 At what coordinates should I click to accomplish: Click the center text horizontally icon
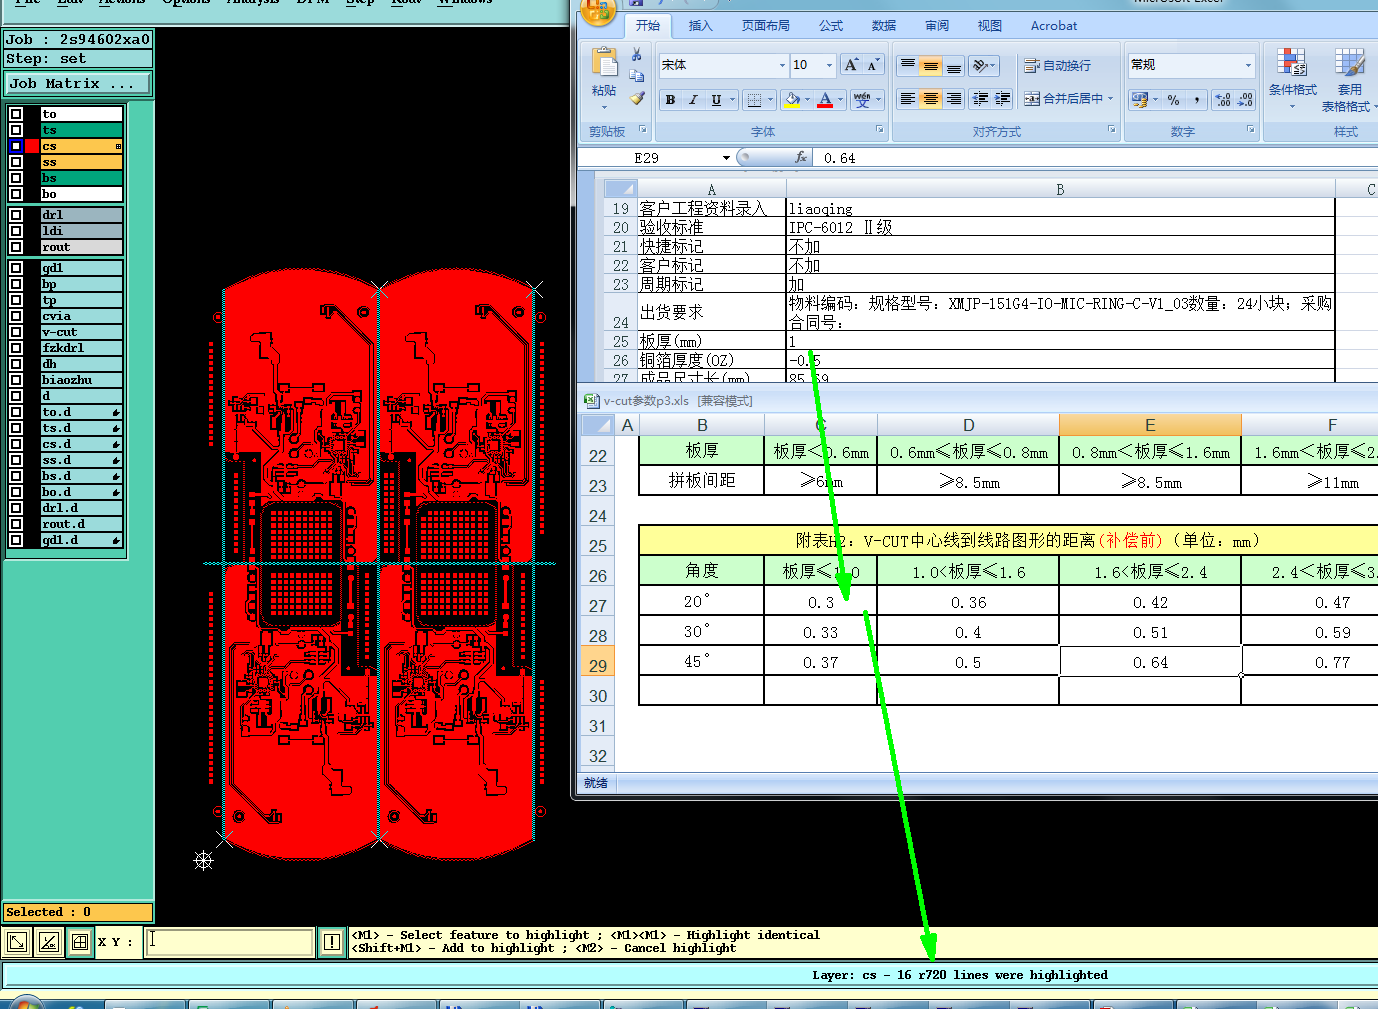pyautogui.click(x=930, y=98)
